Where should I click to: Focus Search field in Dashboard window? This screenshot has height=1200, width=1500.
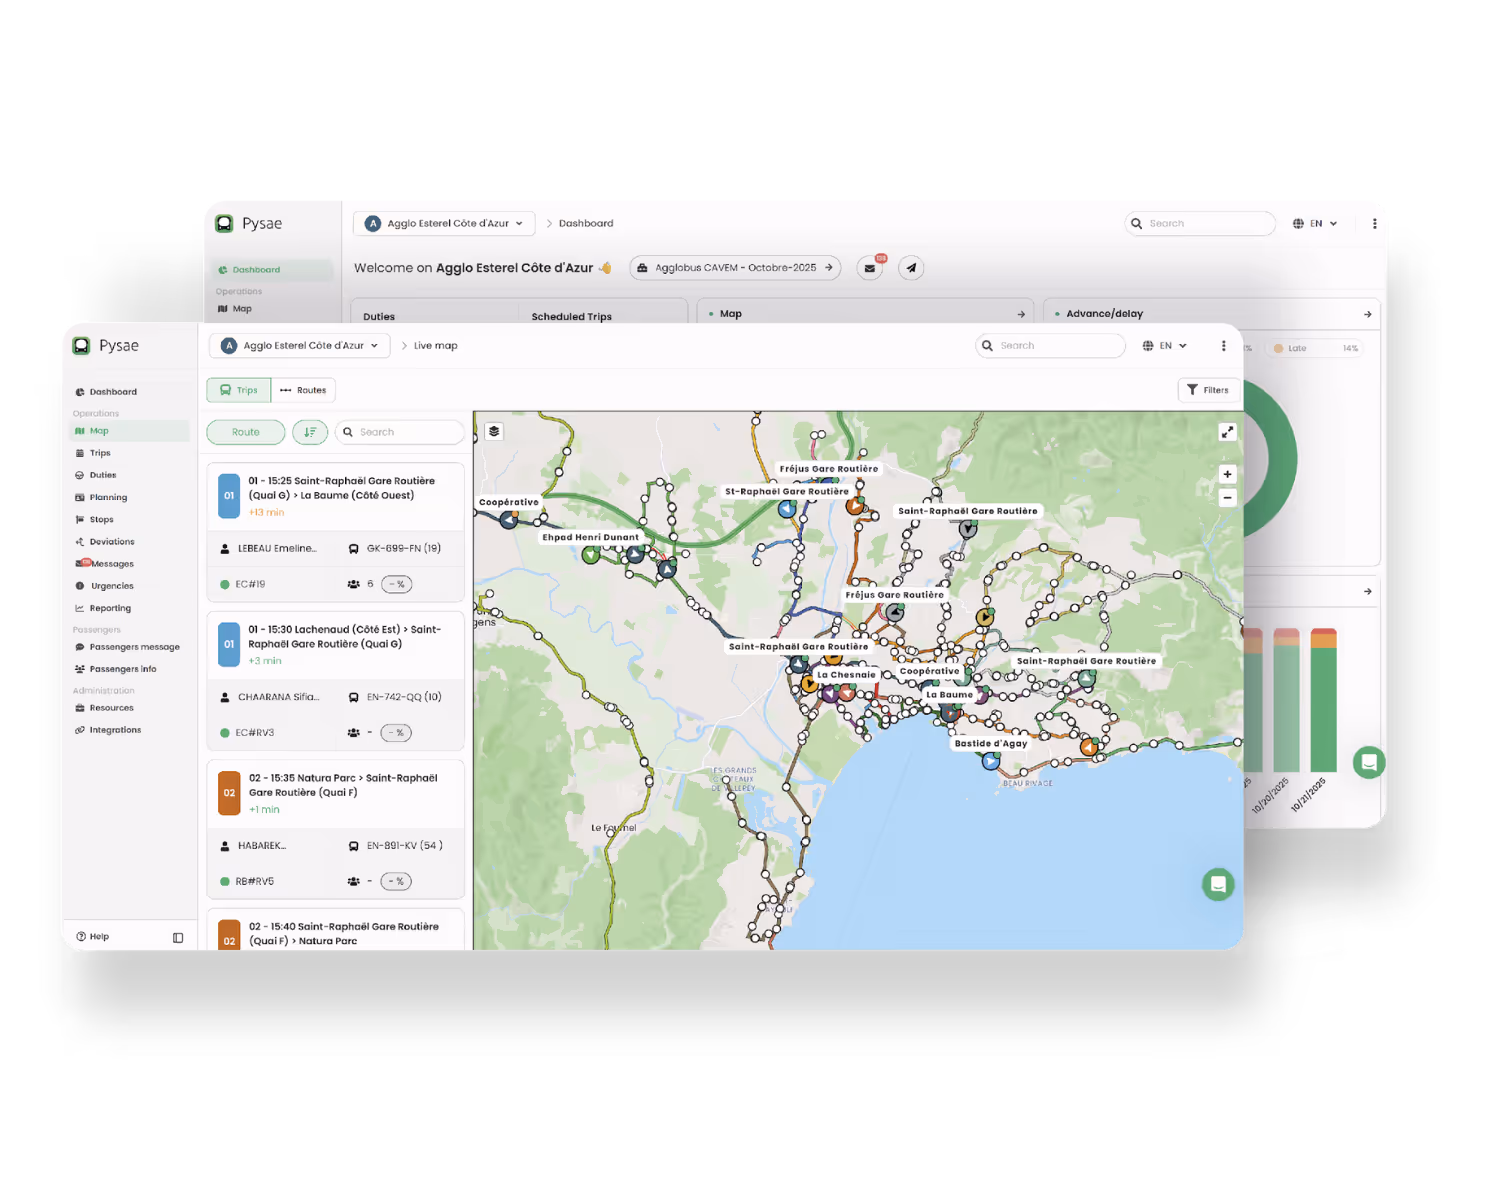tap(1201, 224)
